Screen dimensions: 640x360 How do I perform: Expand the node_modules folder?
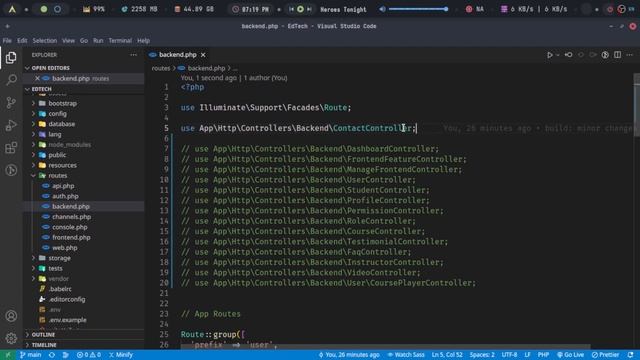tap(69, 144)
